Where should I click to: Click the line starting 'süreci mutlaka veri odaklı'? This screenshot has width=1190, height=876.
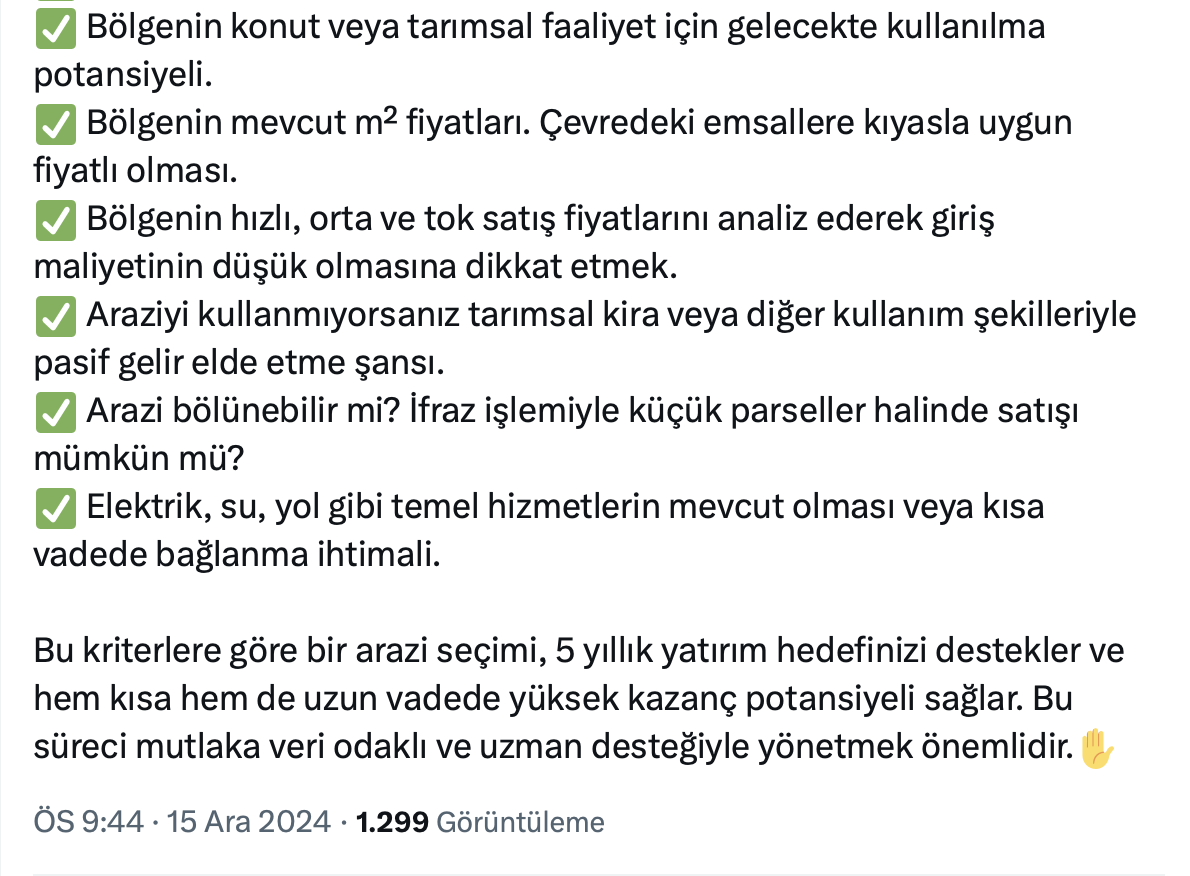pos(553,747)
